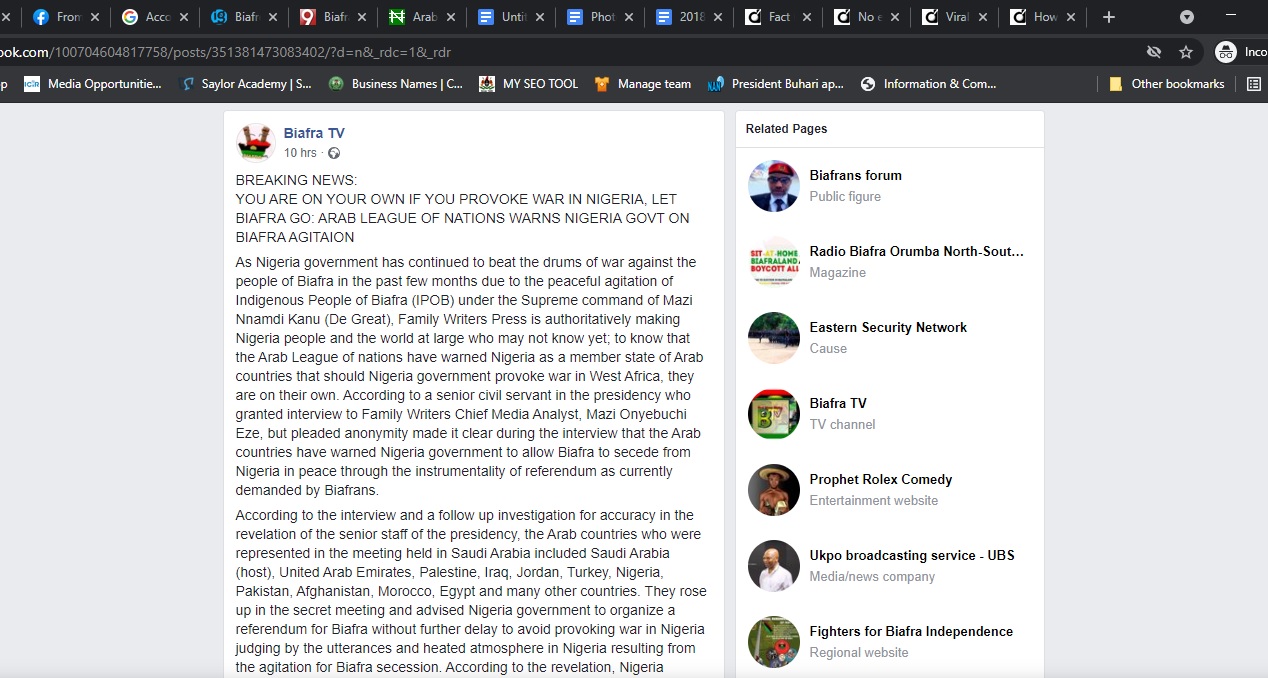Click the Biafrans forum profile picture

click(774, 186)
